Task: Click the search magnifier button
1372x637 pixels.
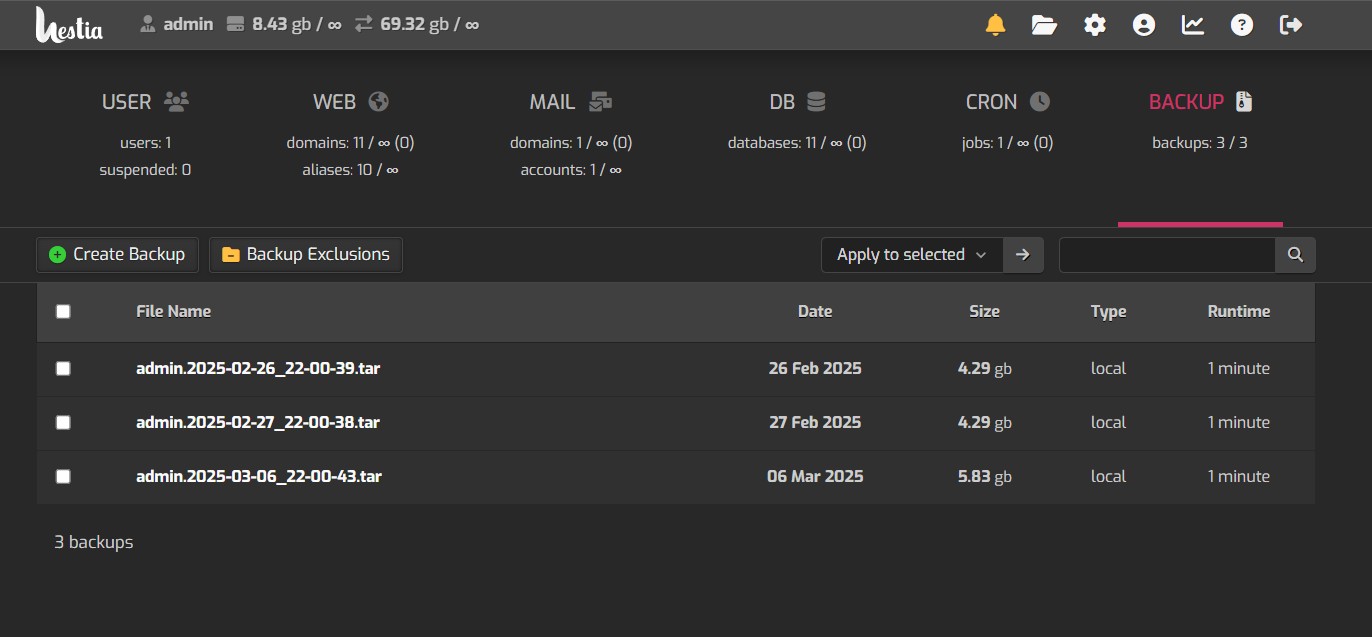Action: (1295, 255)
